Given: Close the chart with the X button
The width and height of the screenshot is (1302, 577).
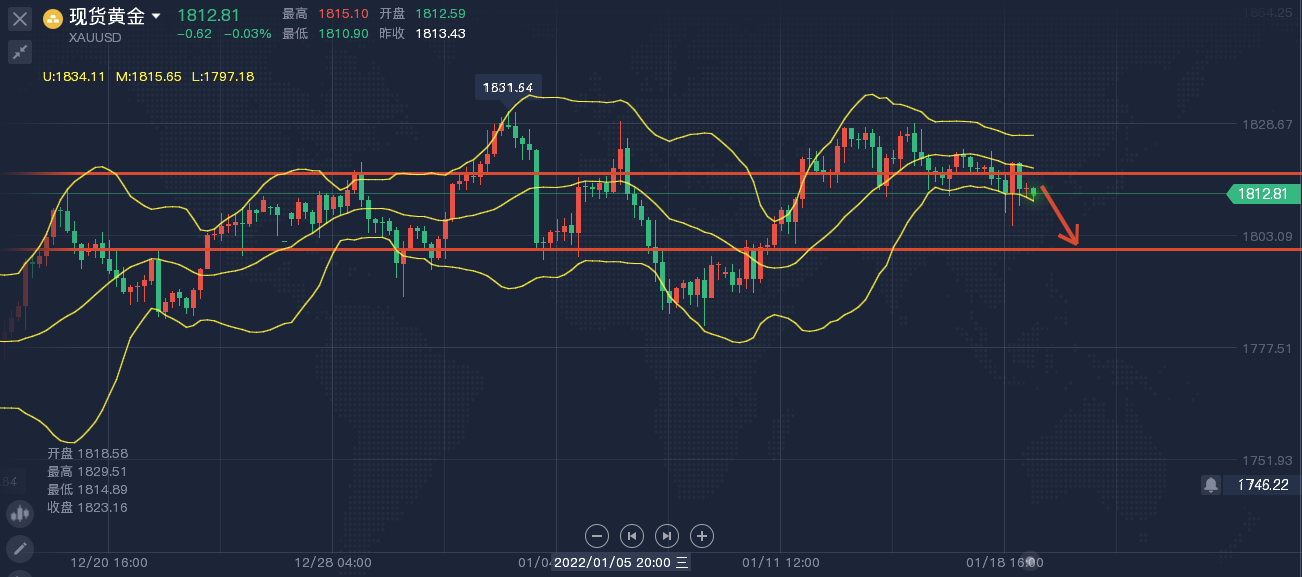Looking at the screenshot, I should point(20,19).
